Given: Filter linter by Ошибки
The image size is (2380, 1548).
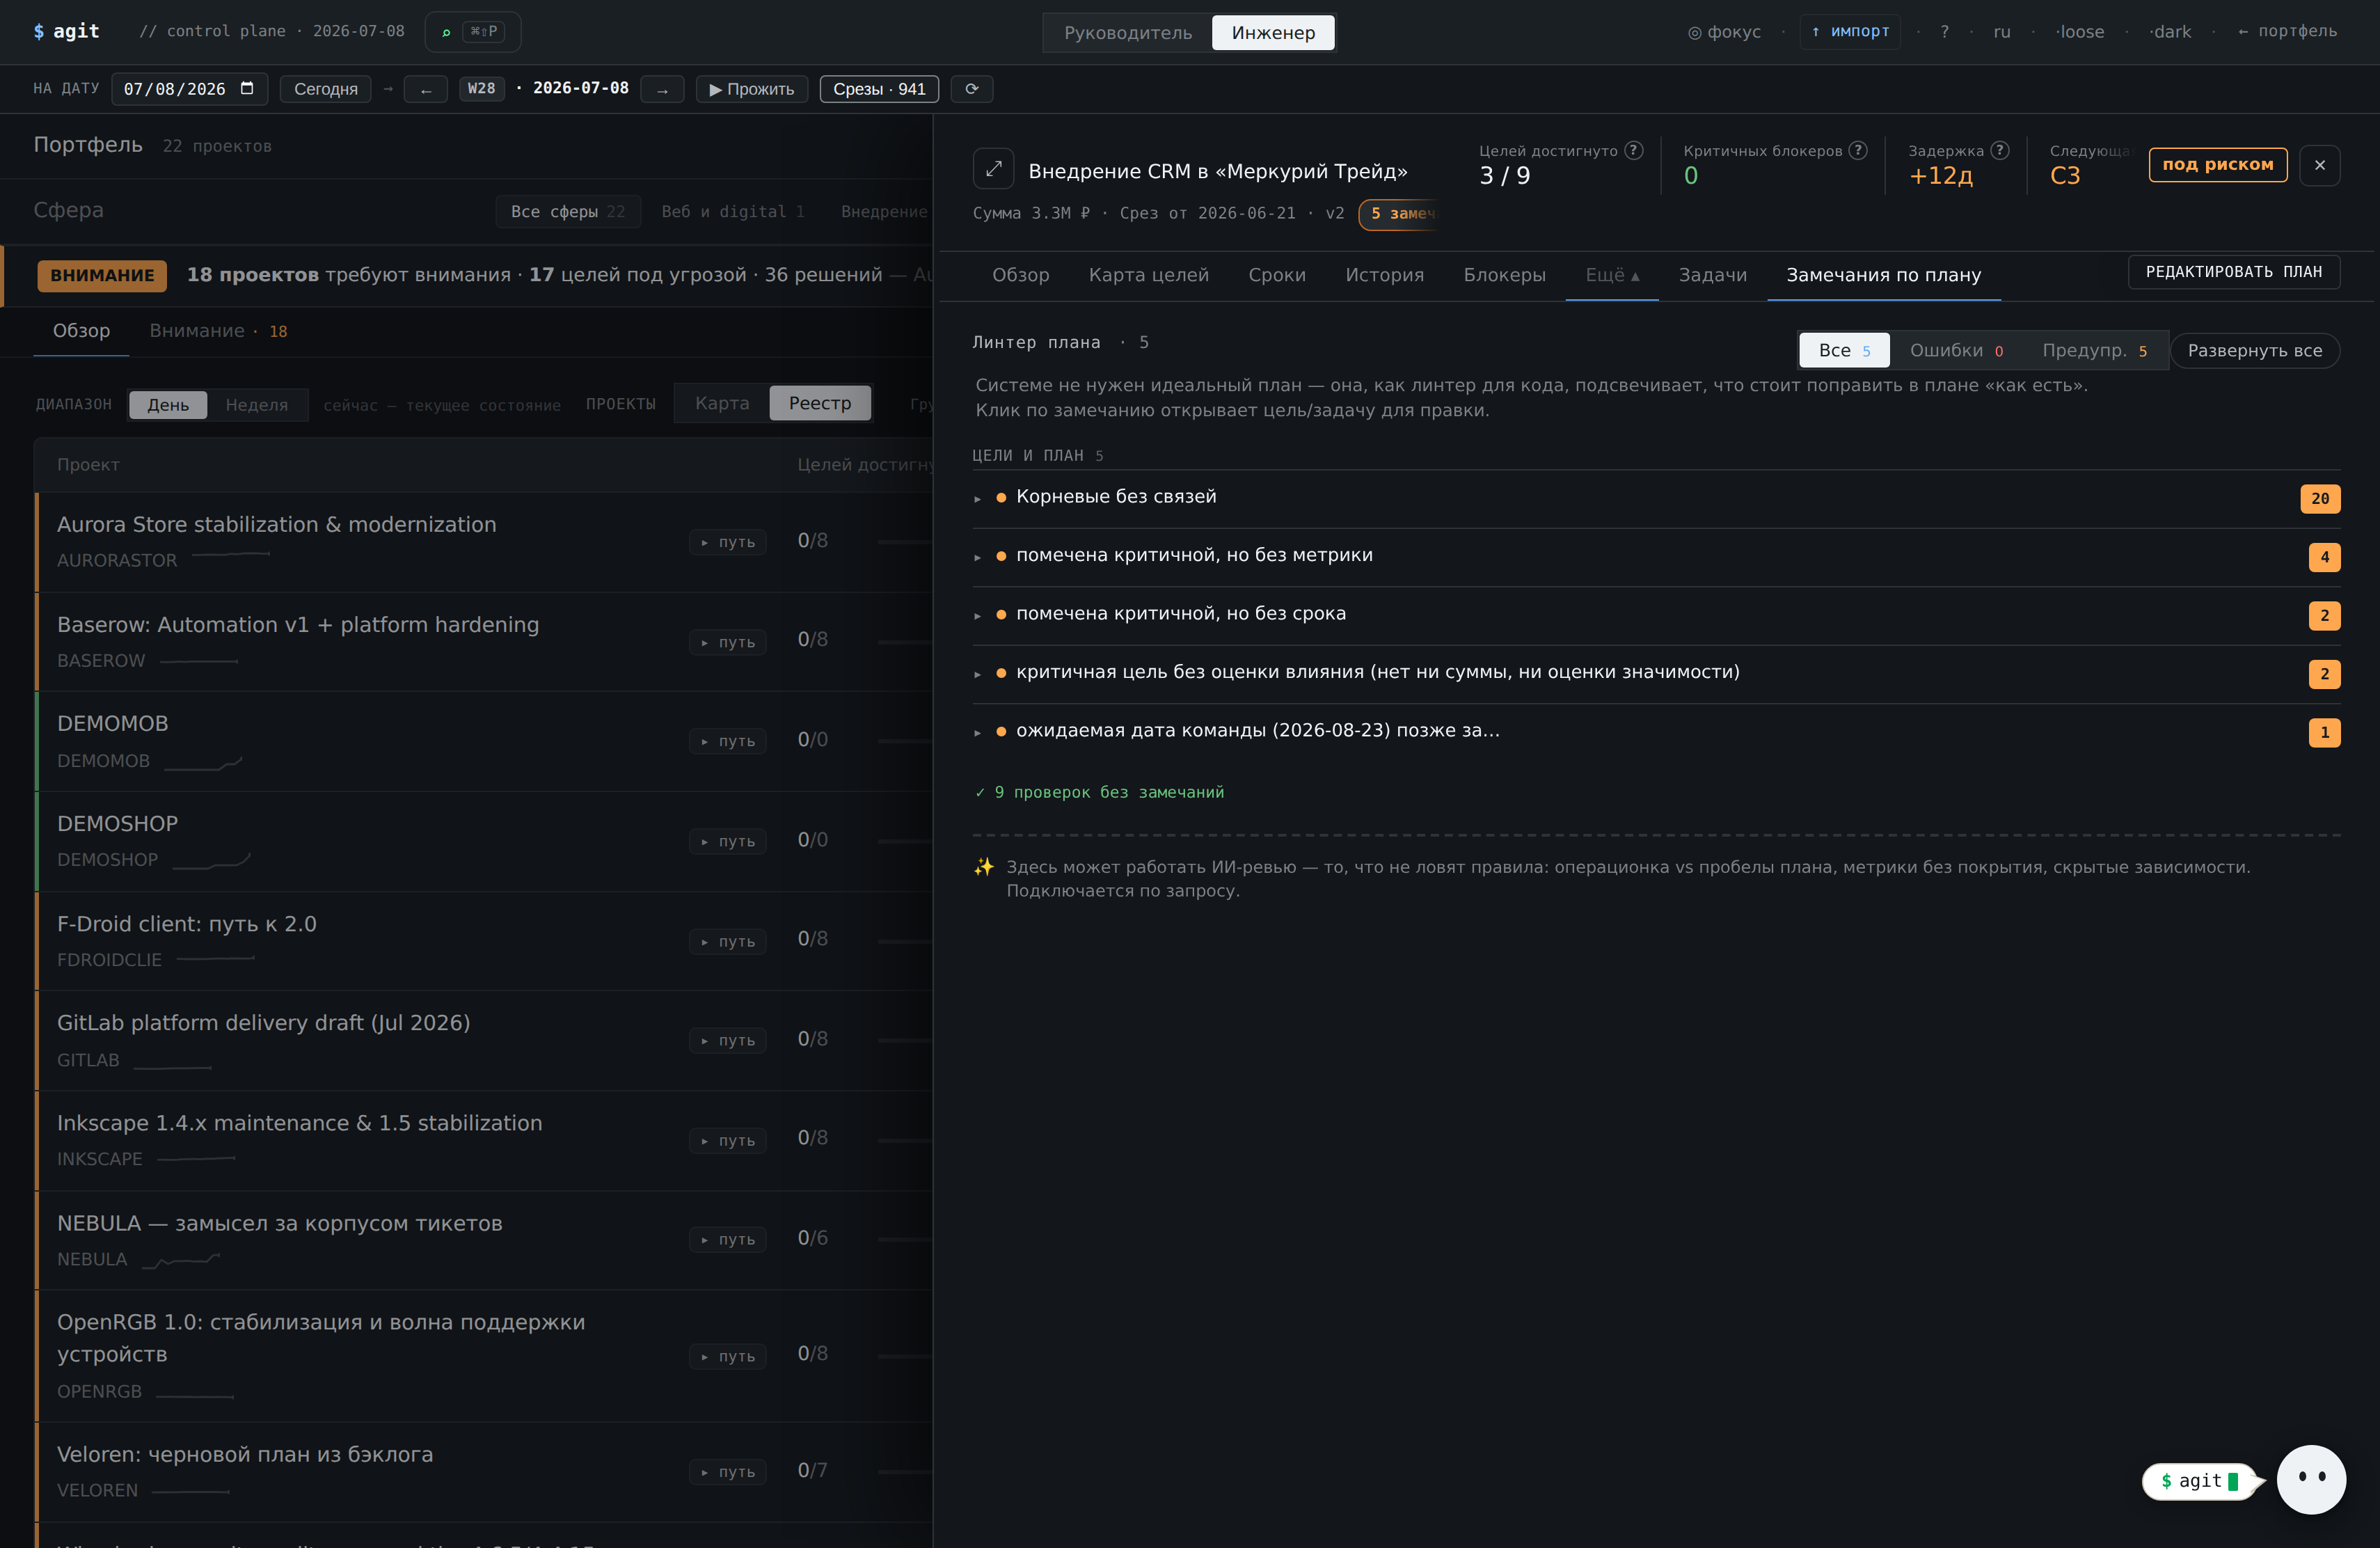Looking at the screenshot, I should (1956, 351).
